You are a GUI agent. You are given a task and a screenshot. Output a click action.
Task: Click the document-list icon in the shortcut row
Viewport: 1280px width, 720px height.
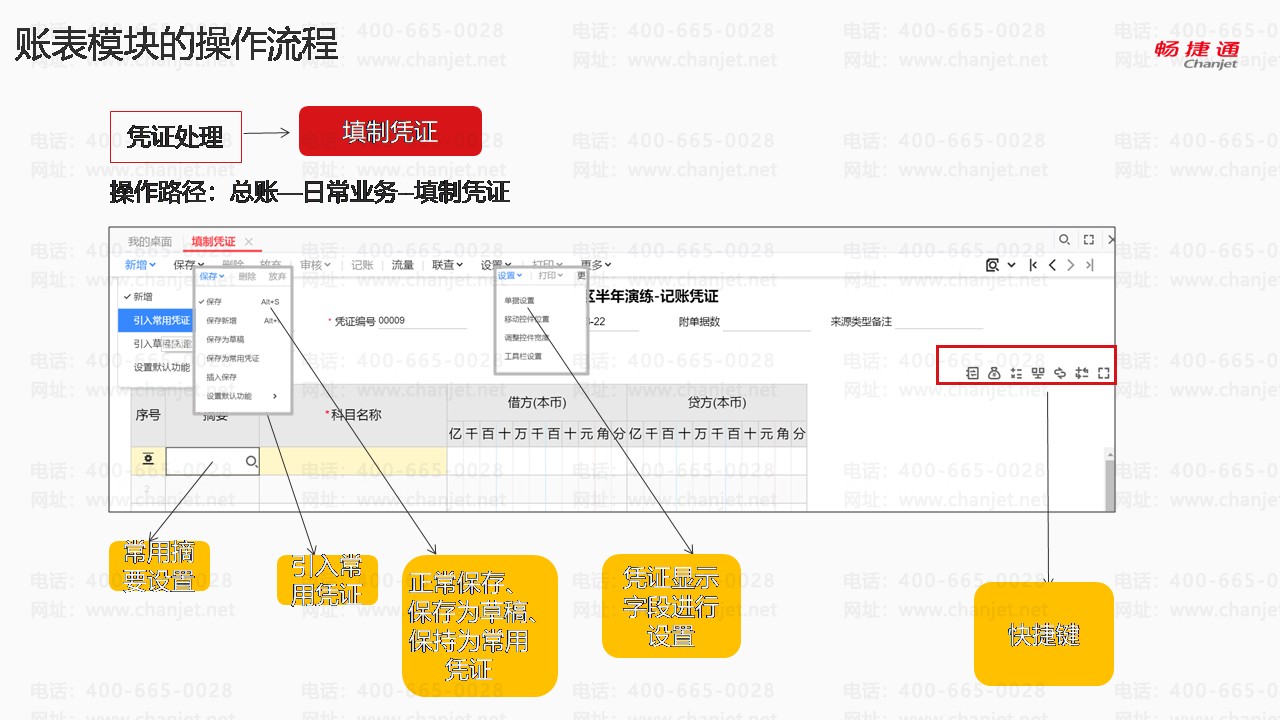click(972, 373)
